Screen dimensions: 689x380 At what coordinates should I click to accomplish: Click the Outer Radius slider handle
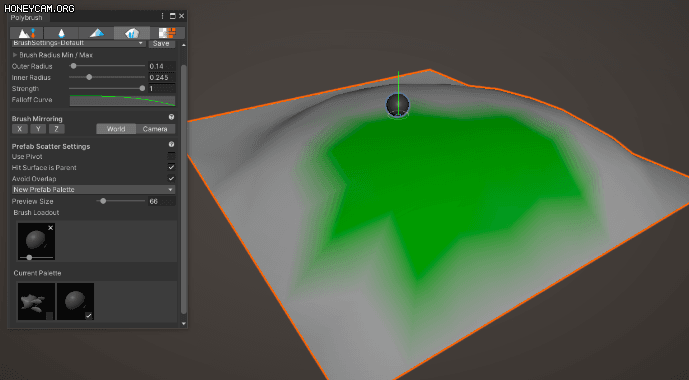(73, 66)
